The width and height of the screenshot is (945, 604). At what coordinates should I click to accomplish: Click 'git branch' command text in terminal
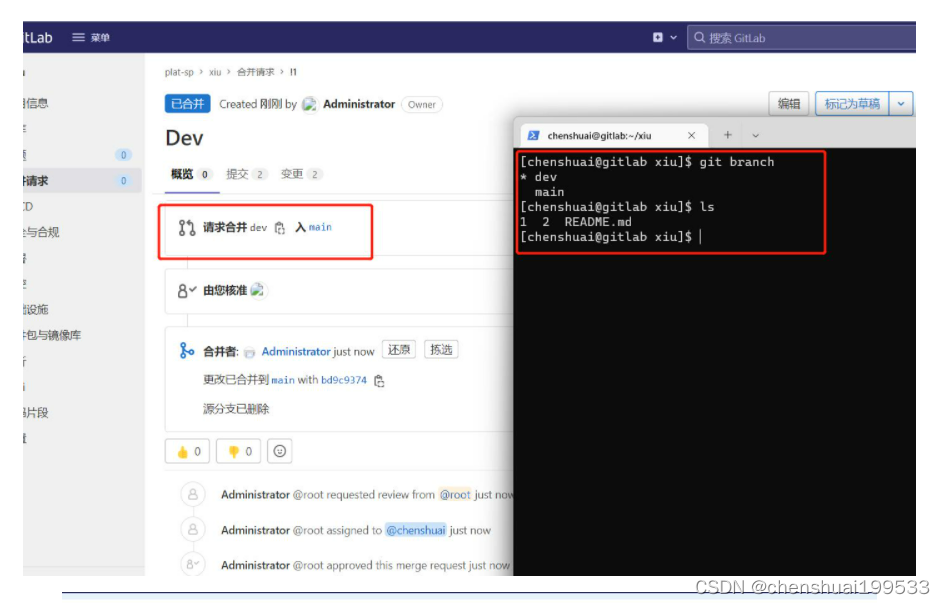pyautogui.click(x=736, y=162)
